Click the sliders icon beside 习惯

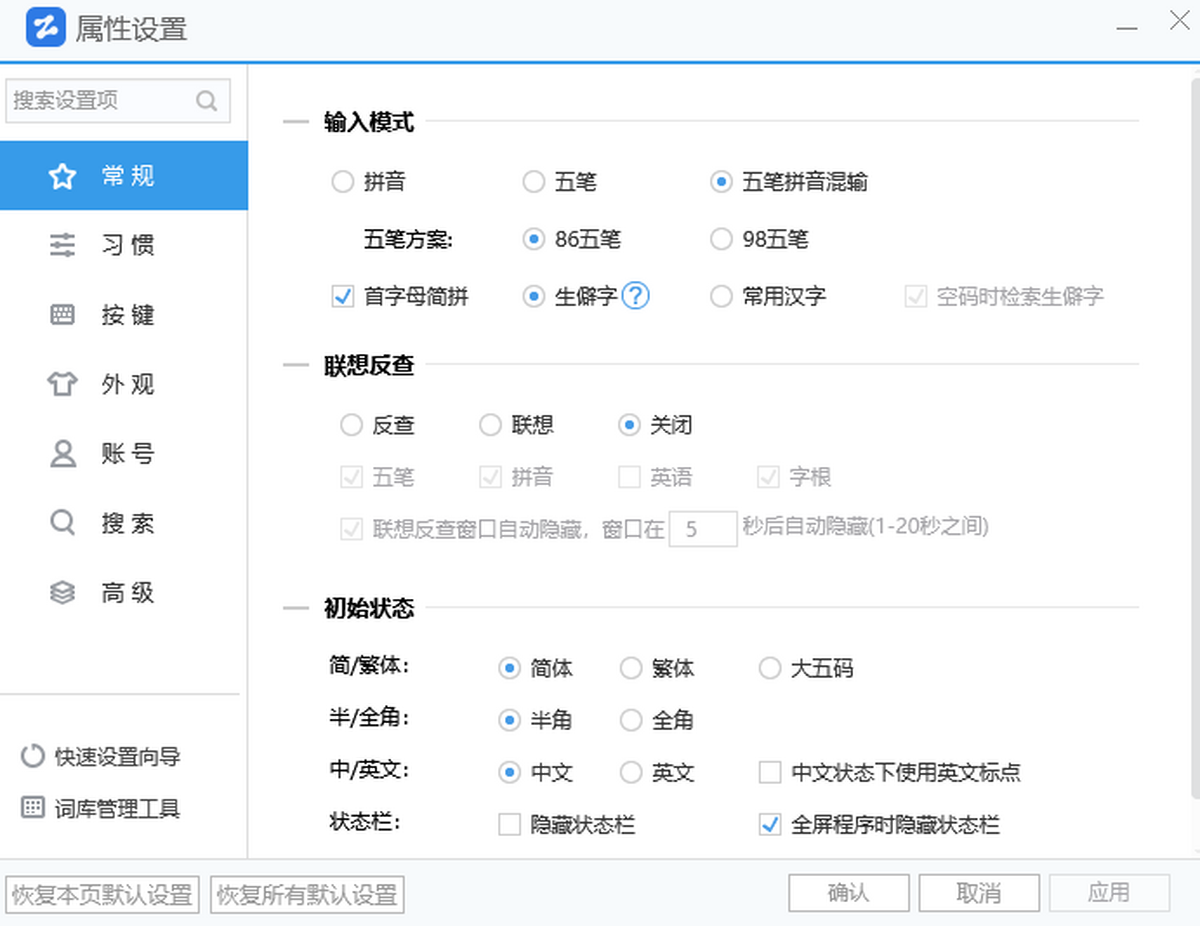(62, 245)
